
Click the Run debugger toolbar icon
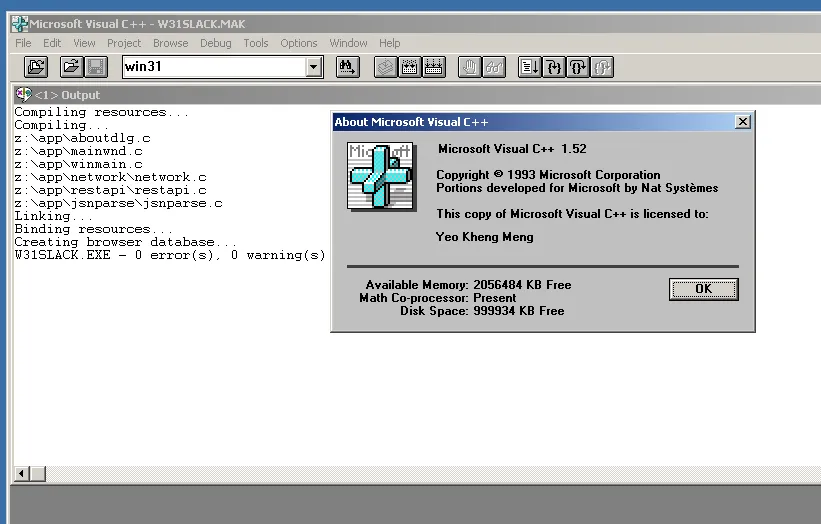[530, 67]
